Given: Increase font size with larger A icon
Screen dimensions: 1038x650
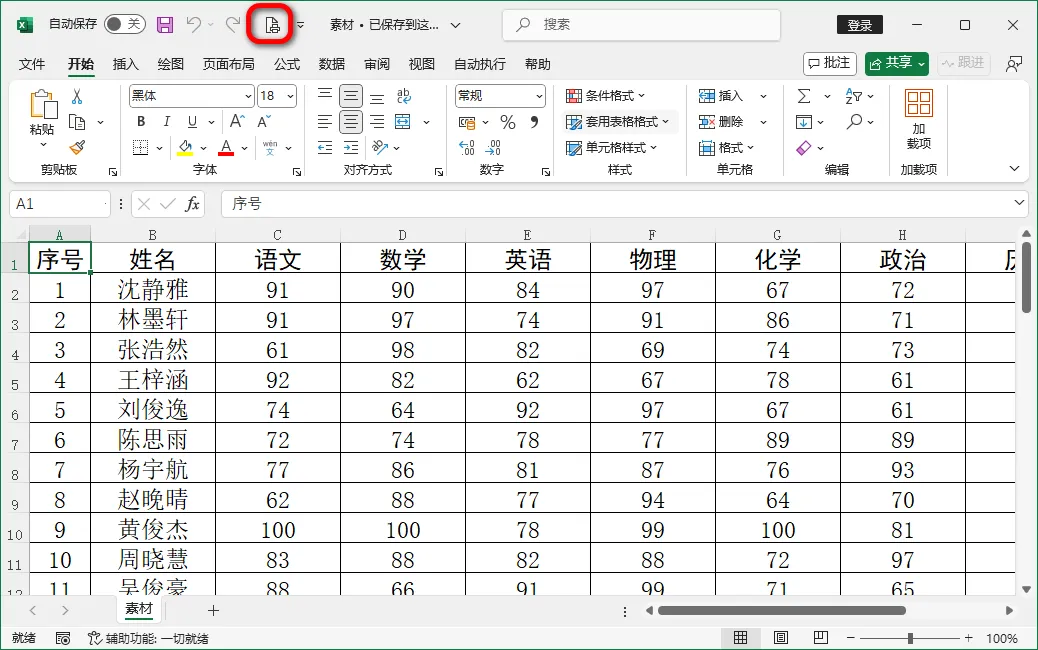Looking at the screenshot, I should [x=237, y=121].
